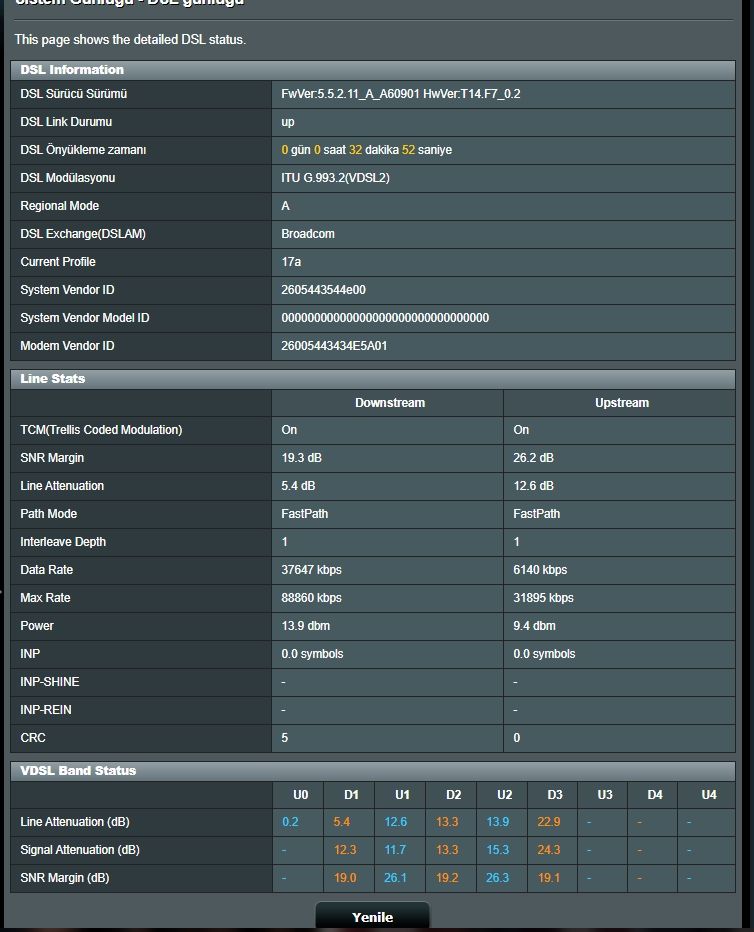
Task: Click upstream Max Rate 31895 kbps
Action: [543, 597]
